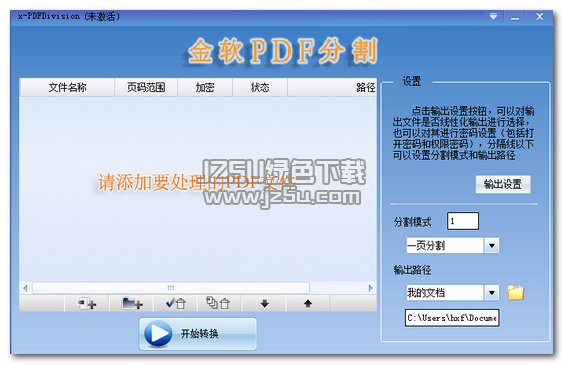Click the 加密 column header
Image resolution: width=564 pixels, height=365 pixels.
[x=205, y=87]
